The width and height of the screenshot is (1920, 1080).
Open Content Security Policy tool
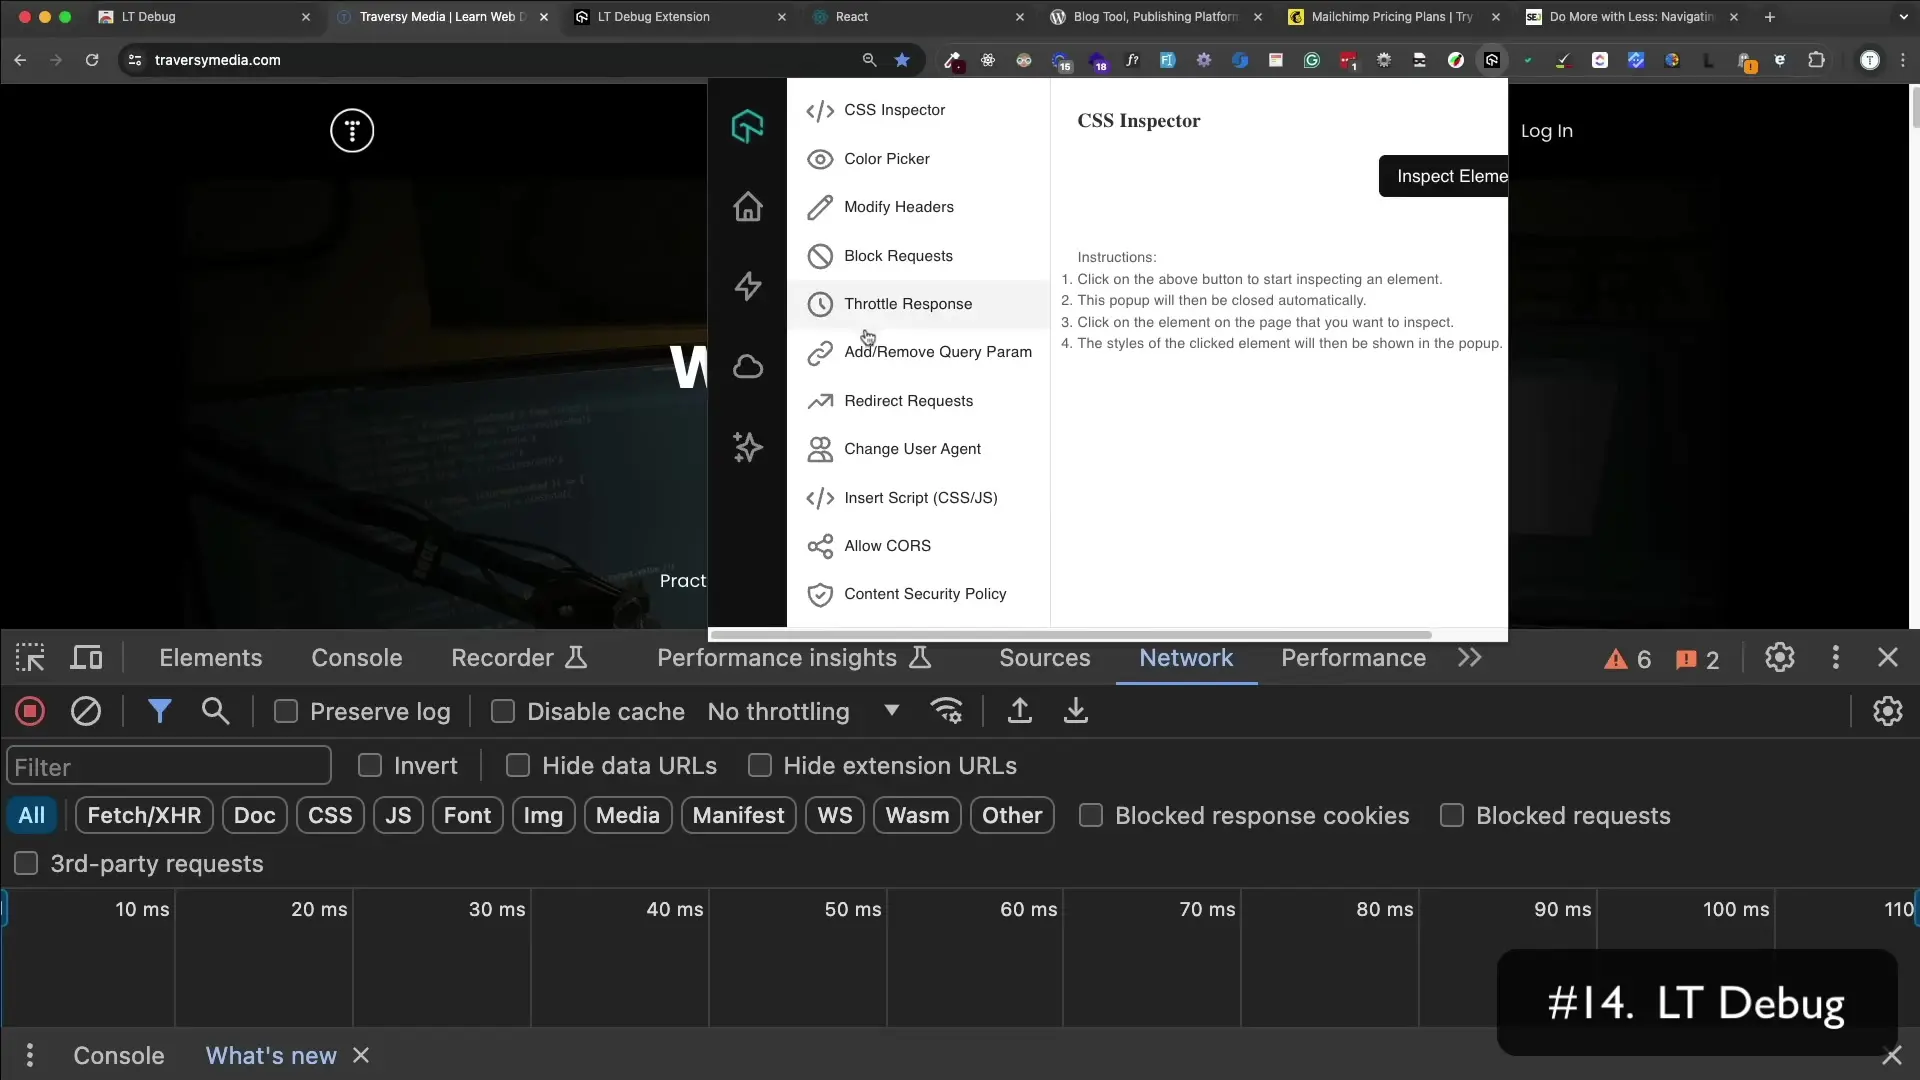tap(918, 594)
